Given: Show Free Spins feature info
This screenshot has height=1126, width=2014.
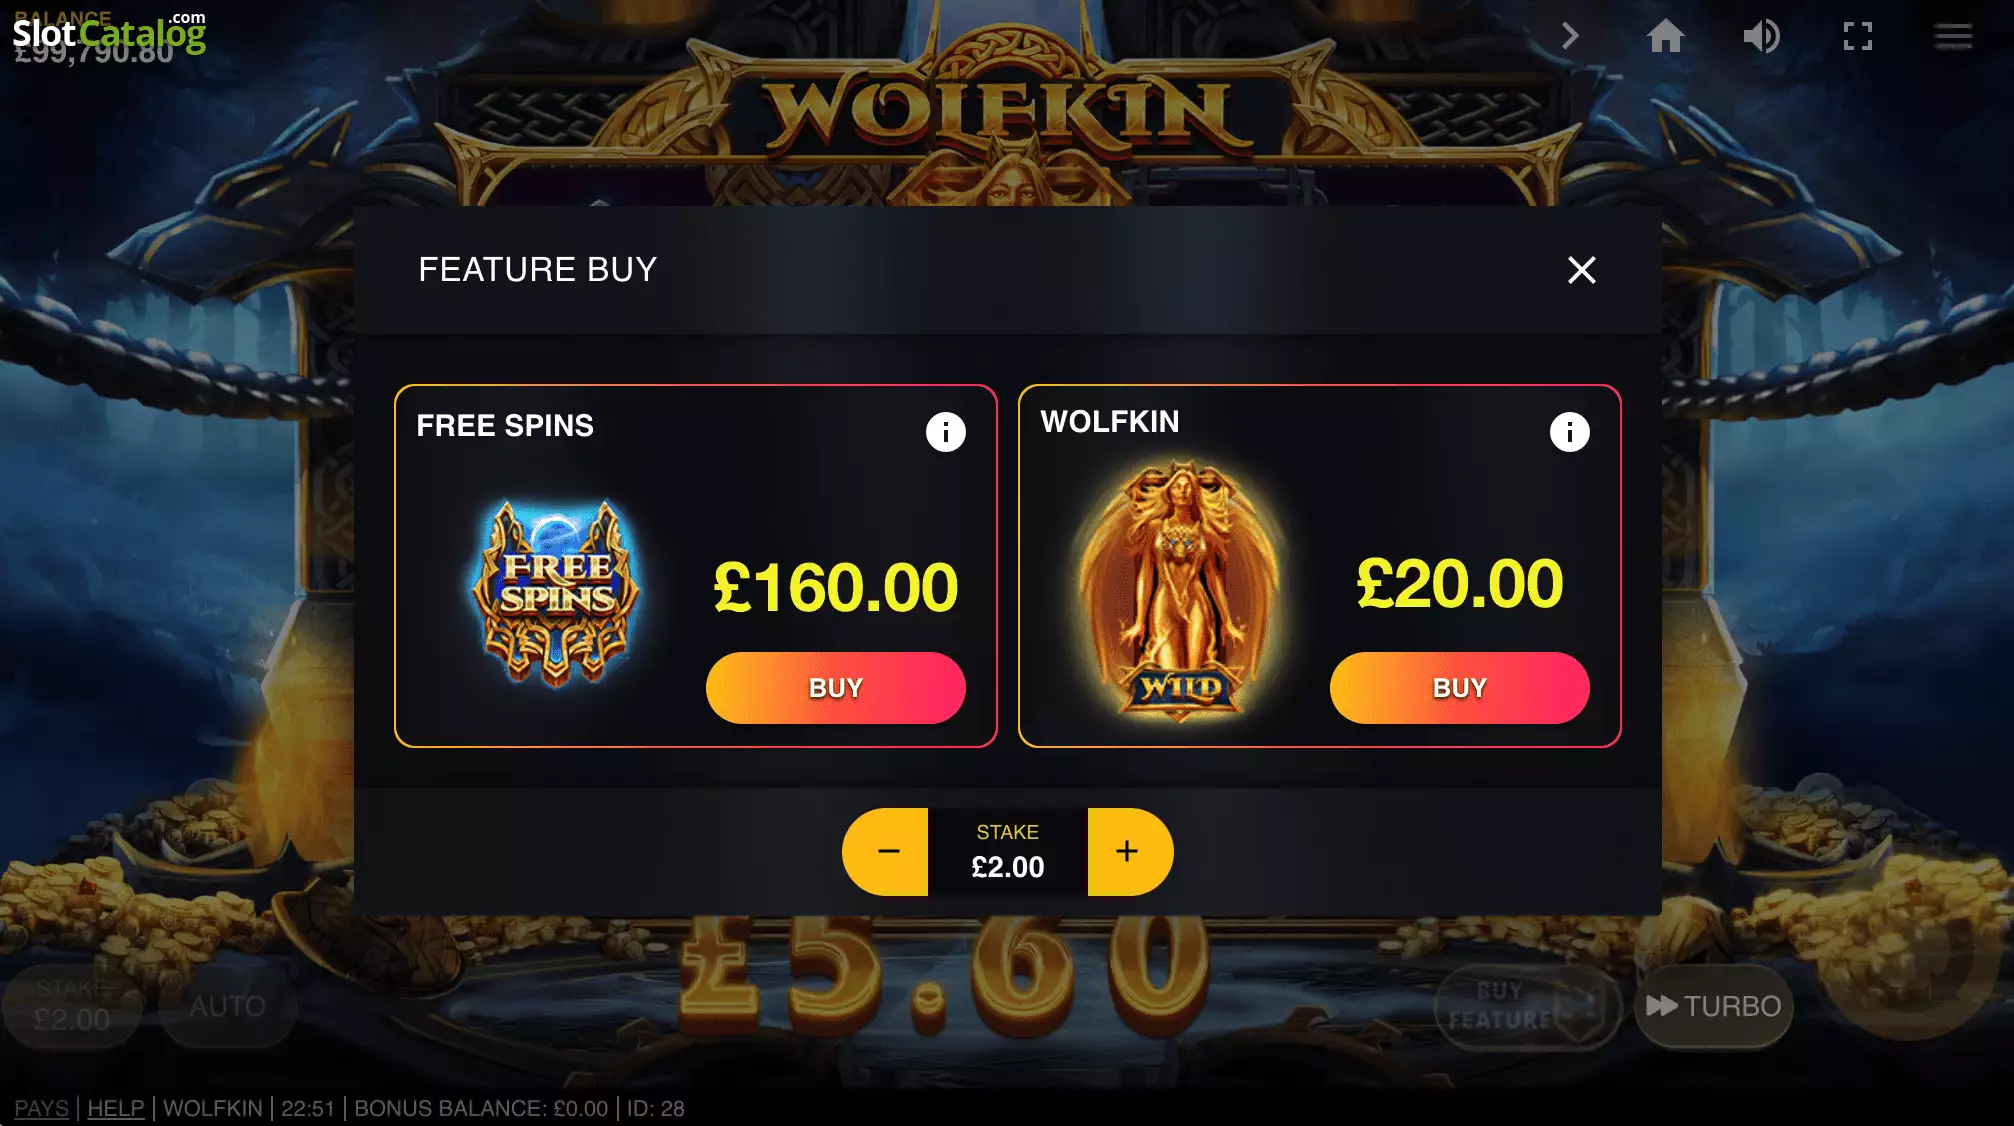Looking at the screenshot, I should pos(945,432).
